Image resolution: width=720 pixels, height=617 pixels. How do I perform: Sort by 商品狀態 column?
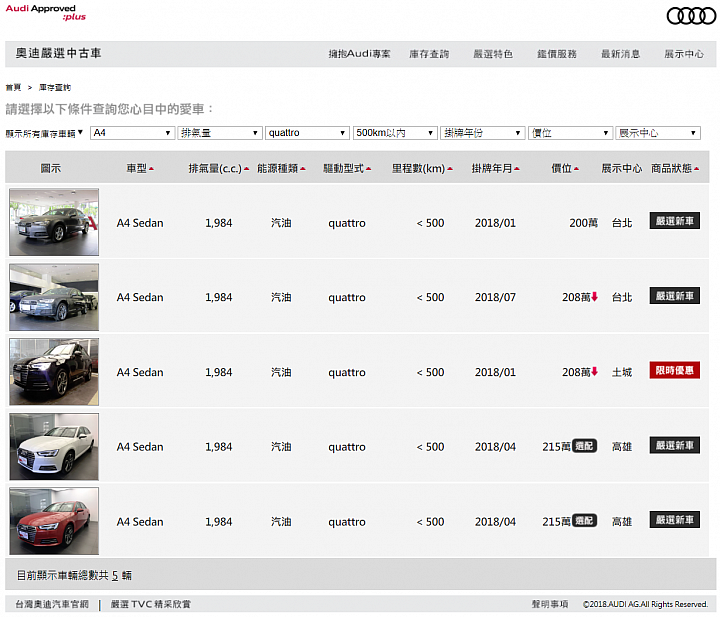[675, 169]
